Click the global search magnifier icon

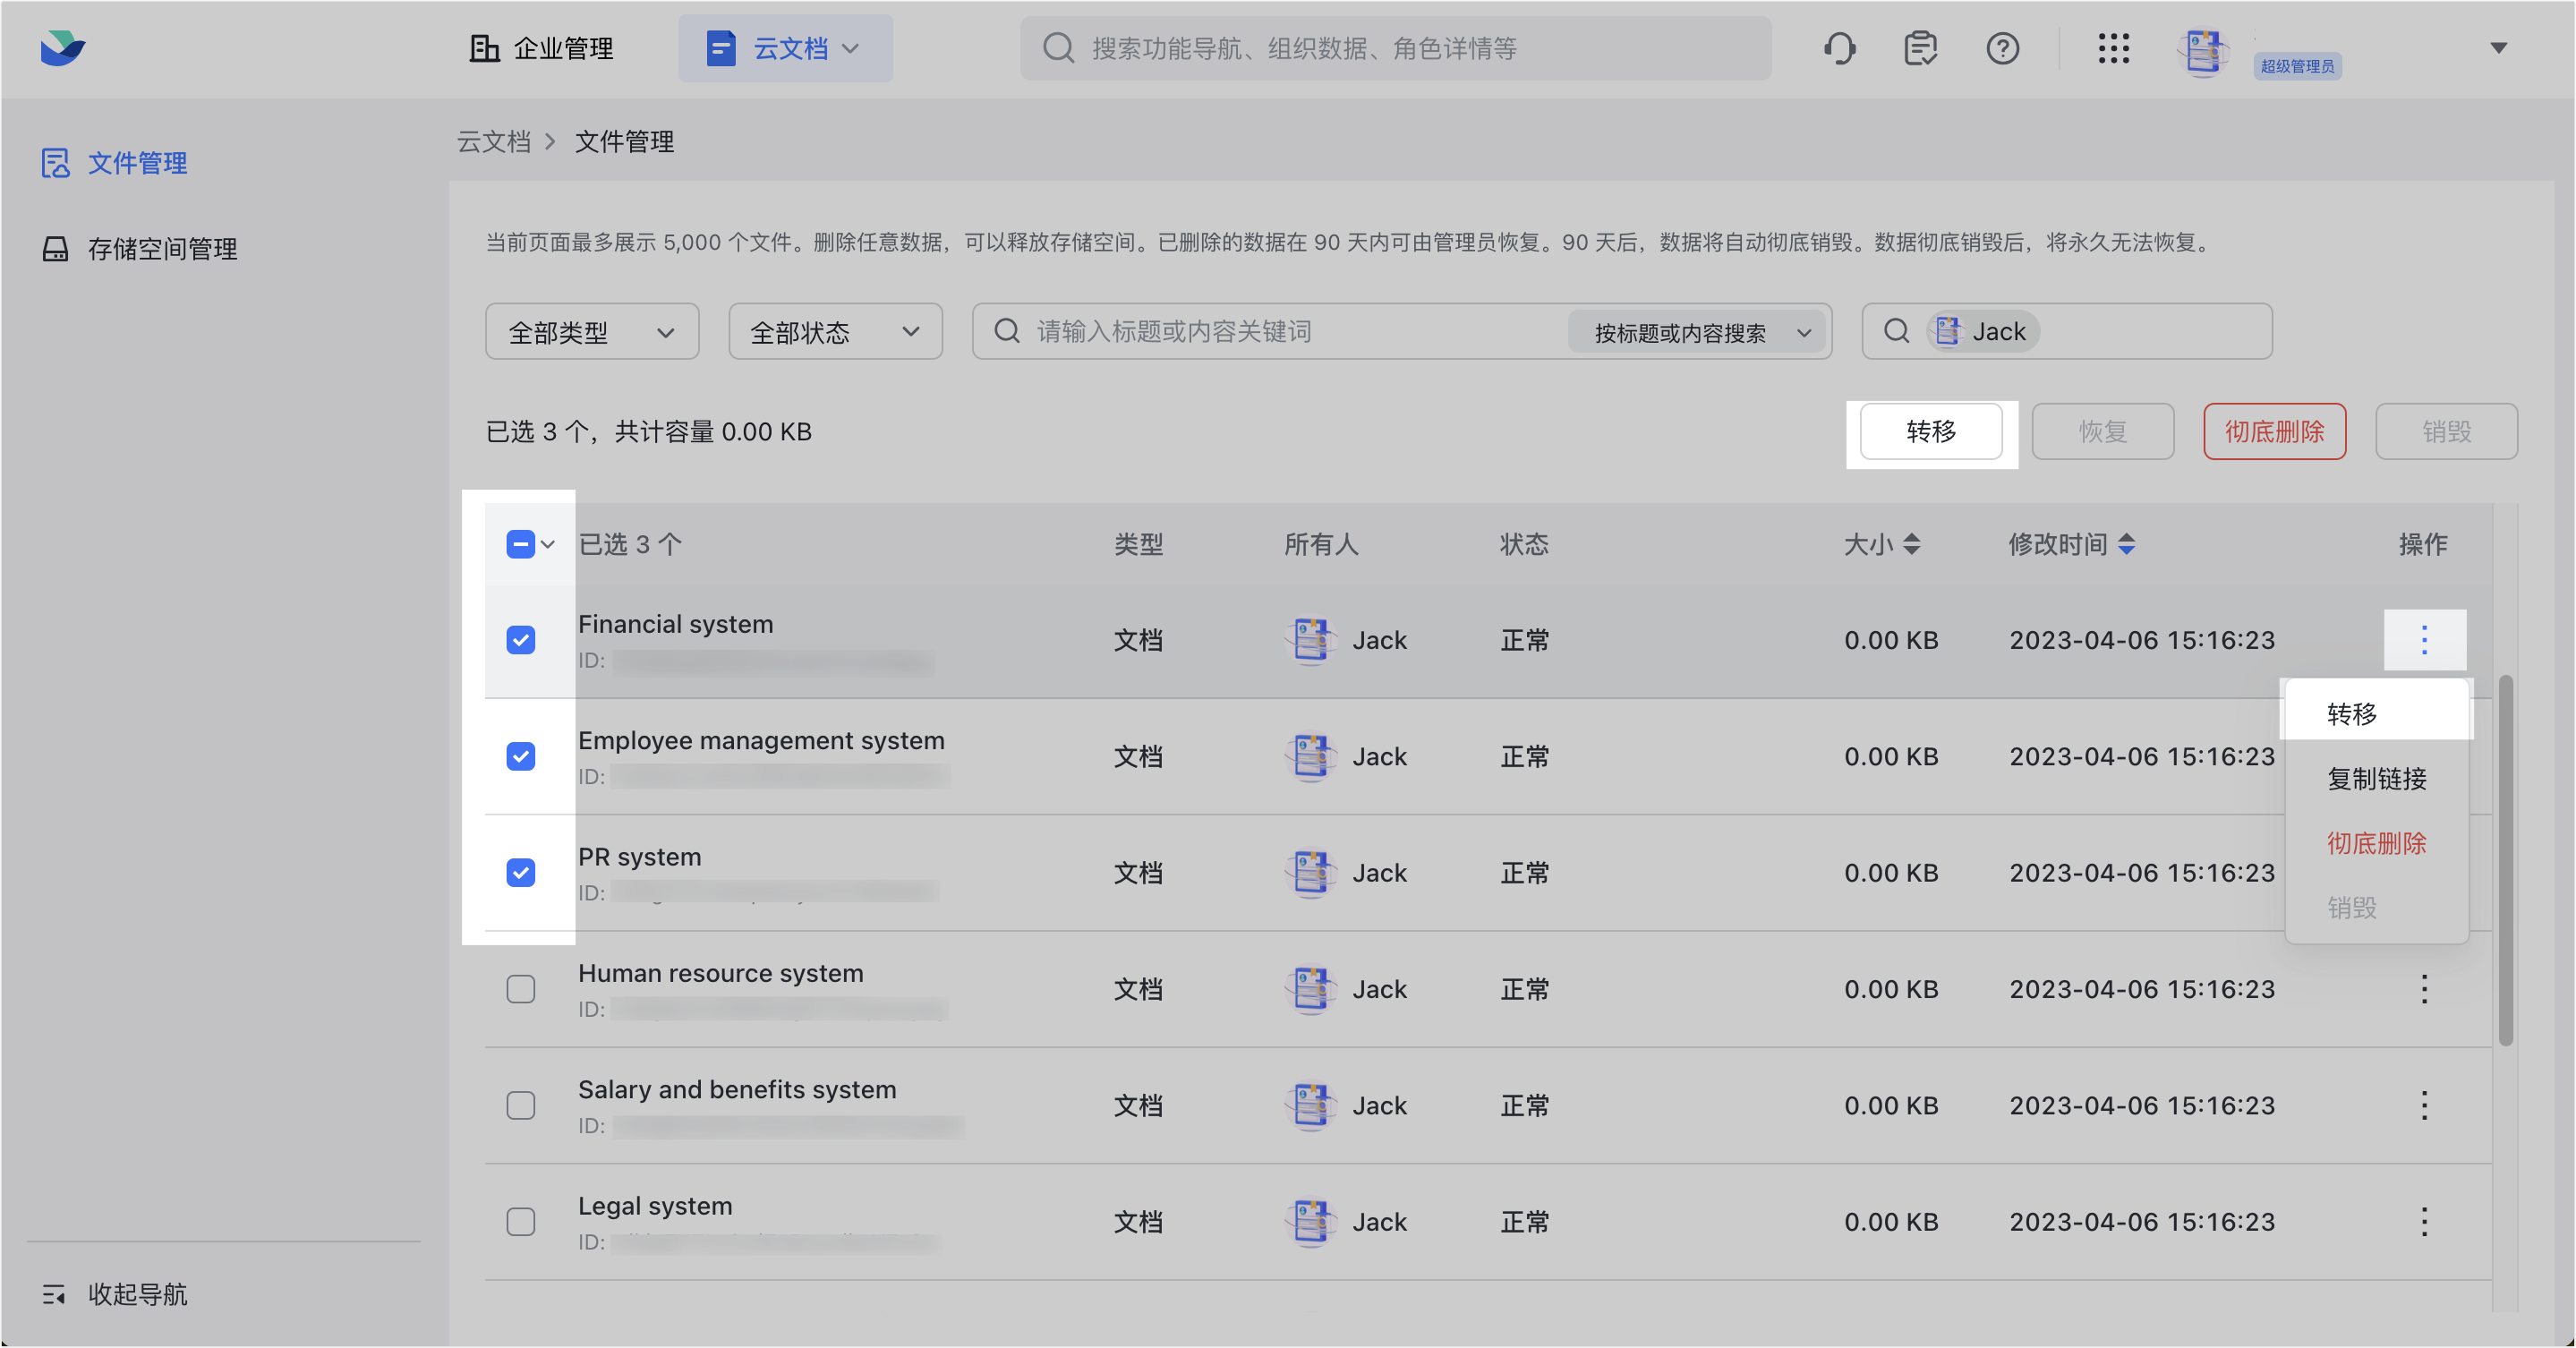tap(1057, 48)
